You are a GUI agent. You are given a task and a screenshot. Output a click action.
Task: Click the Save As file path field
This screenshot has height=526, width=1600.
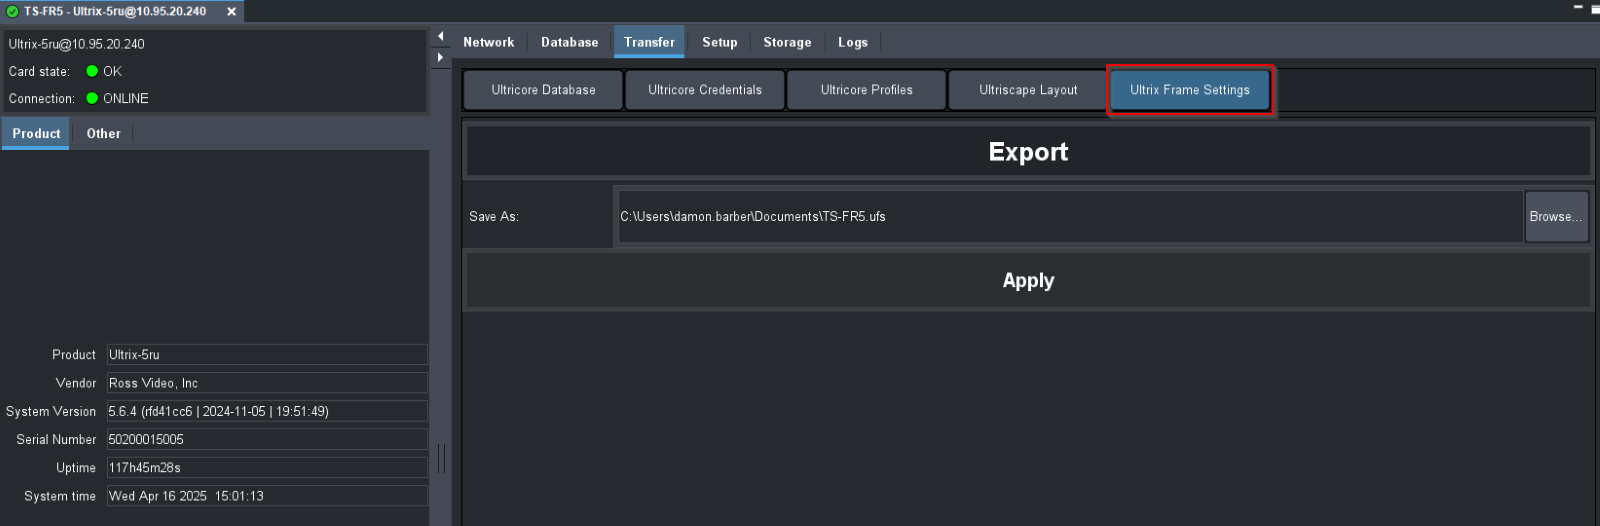click(1070, 217)
